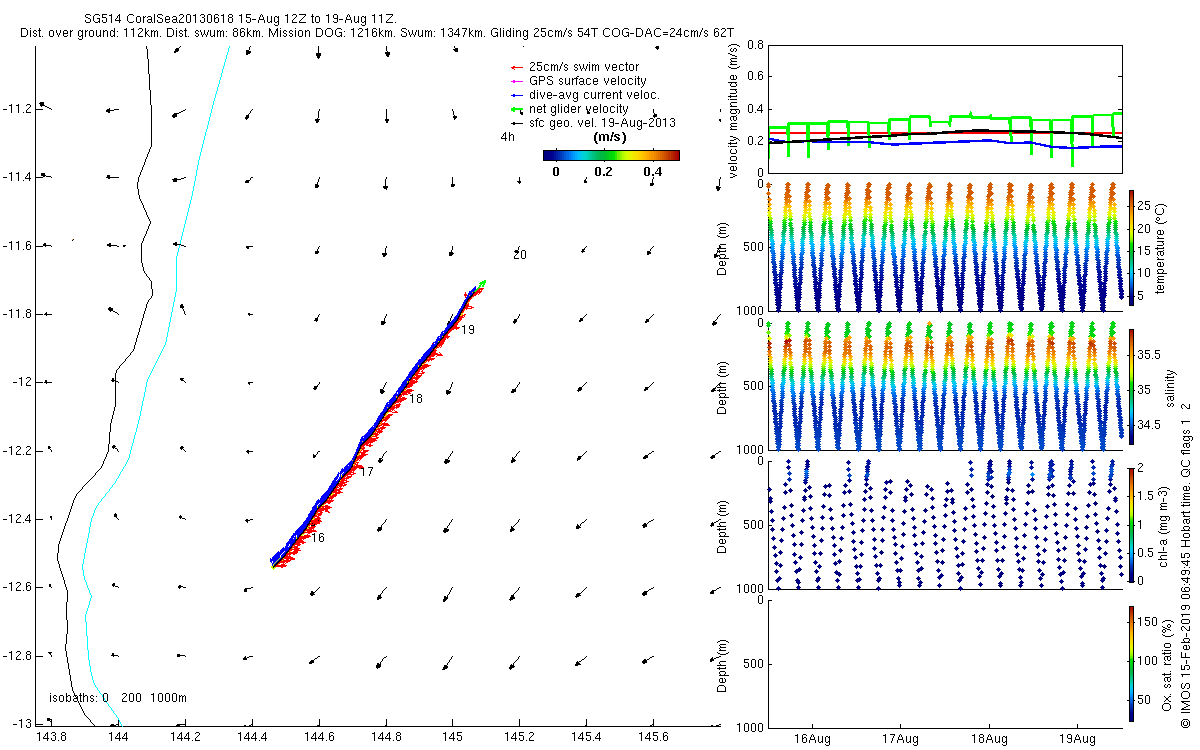The height and width of the screenshot is (750, 1200).
Task: Click the '16Aug' time axis label
Action: click(x=813, y=740)
